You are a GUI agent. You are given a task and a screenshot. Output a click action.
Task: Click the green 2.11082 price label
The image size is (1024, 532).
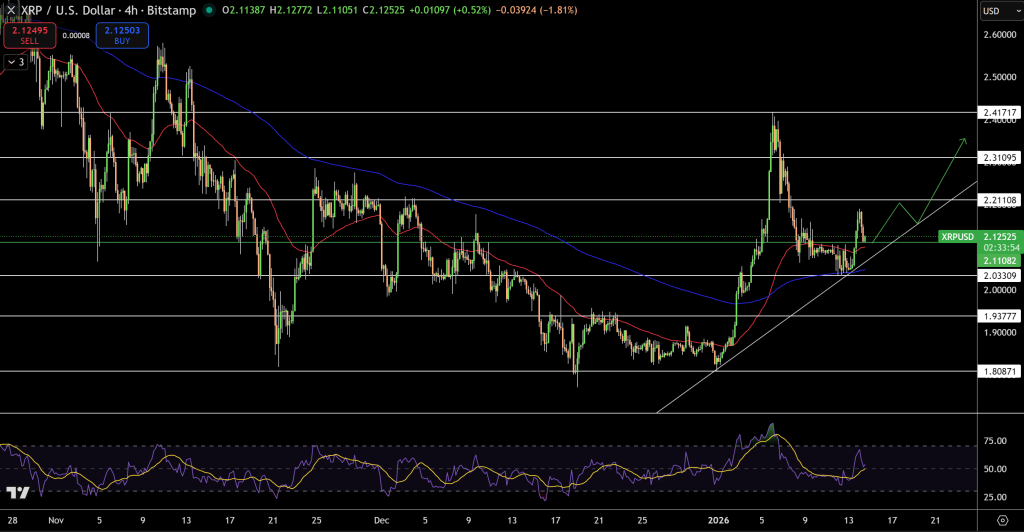tap(999, 260)
